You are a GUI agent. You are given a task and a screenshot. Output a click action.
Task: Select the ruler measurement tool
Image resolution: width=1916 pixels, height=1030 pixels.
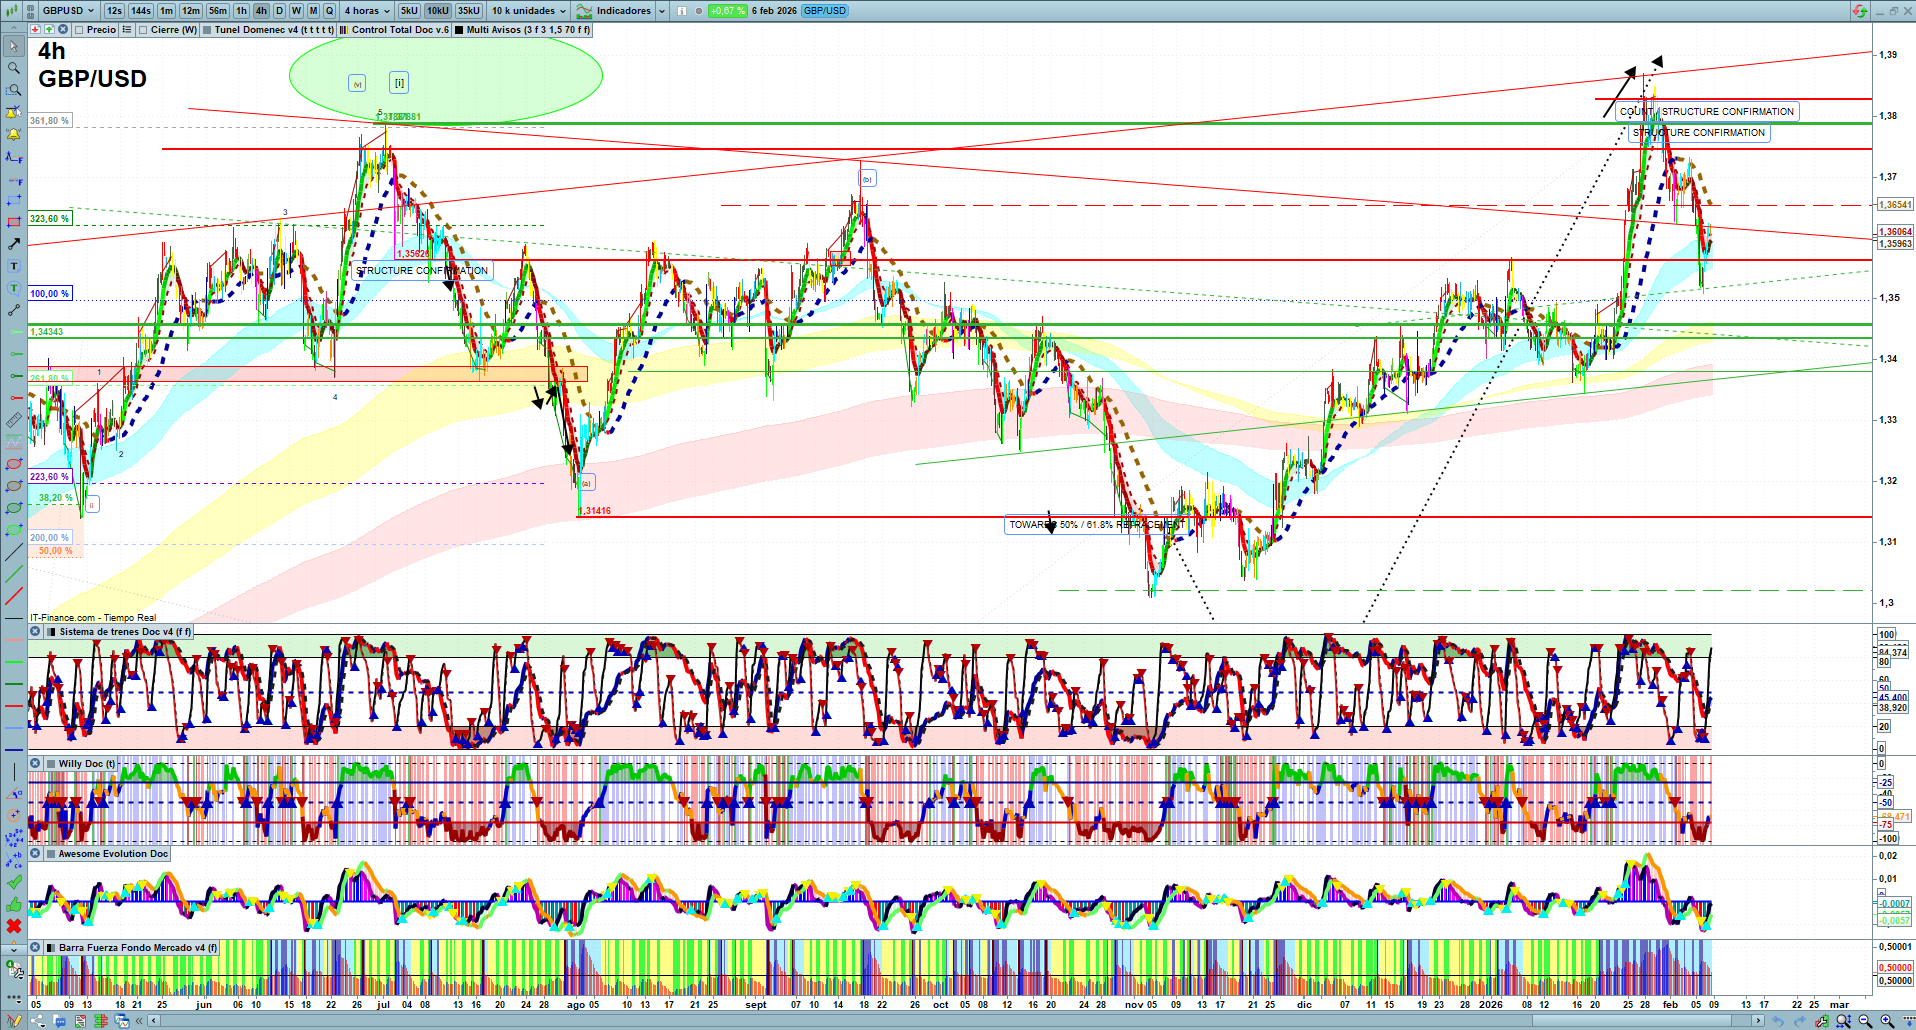click(14, 420)
